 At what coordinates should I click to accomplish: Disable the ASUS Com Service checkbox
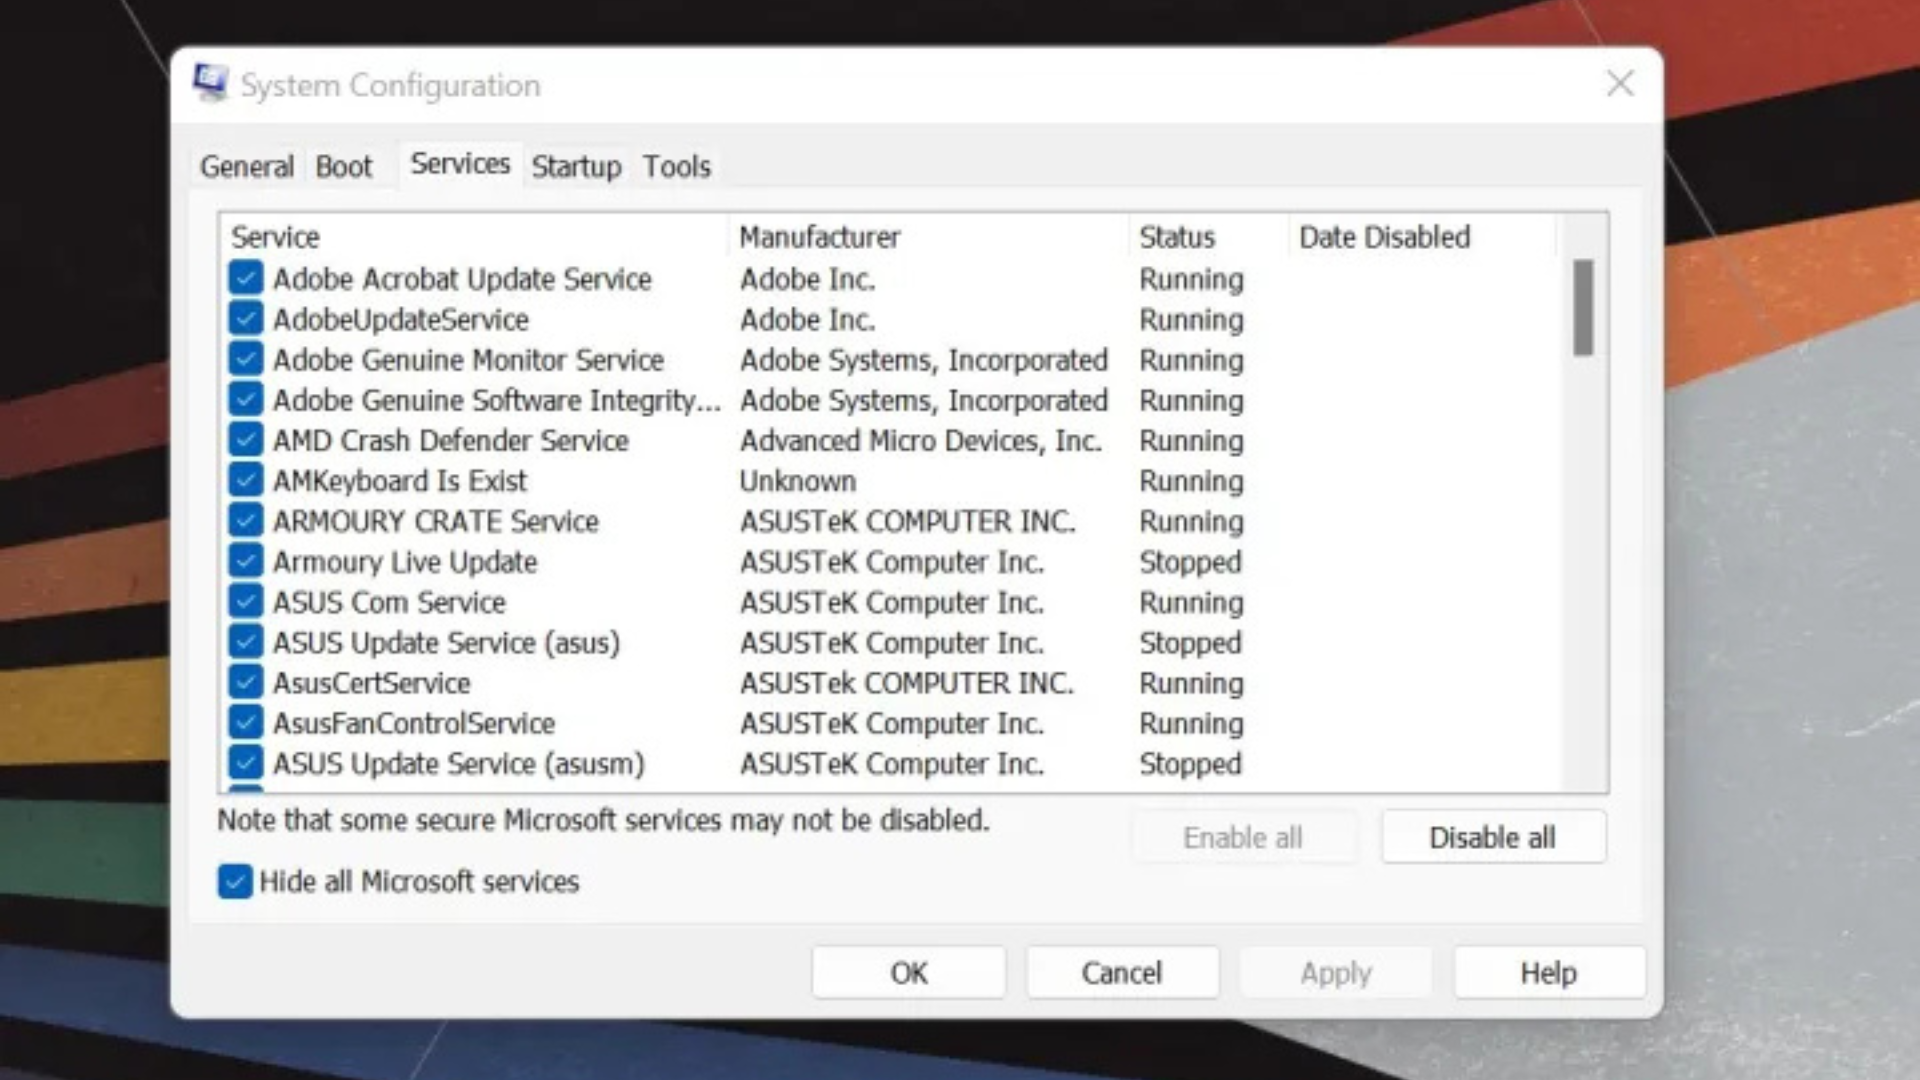[245, 602]
